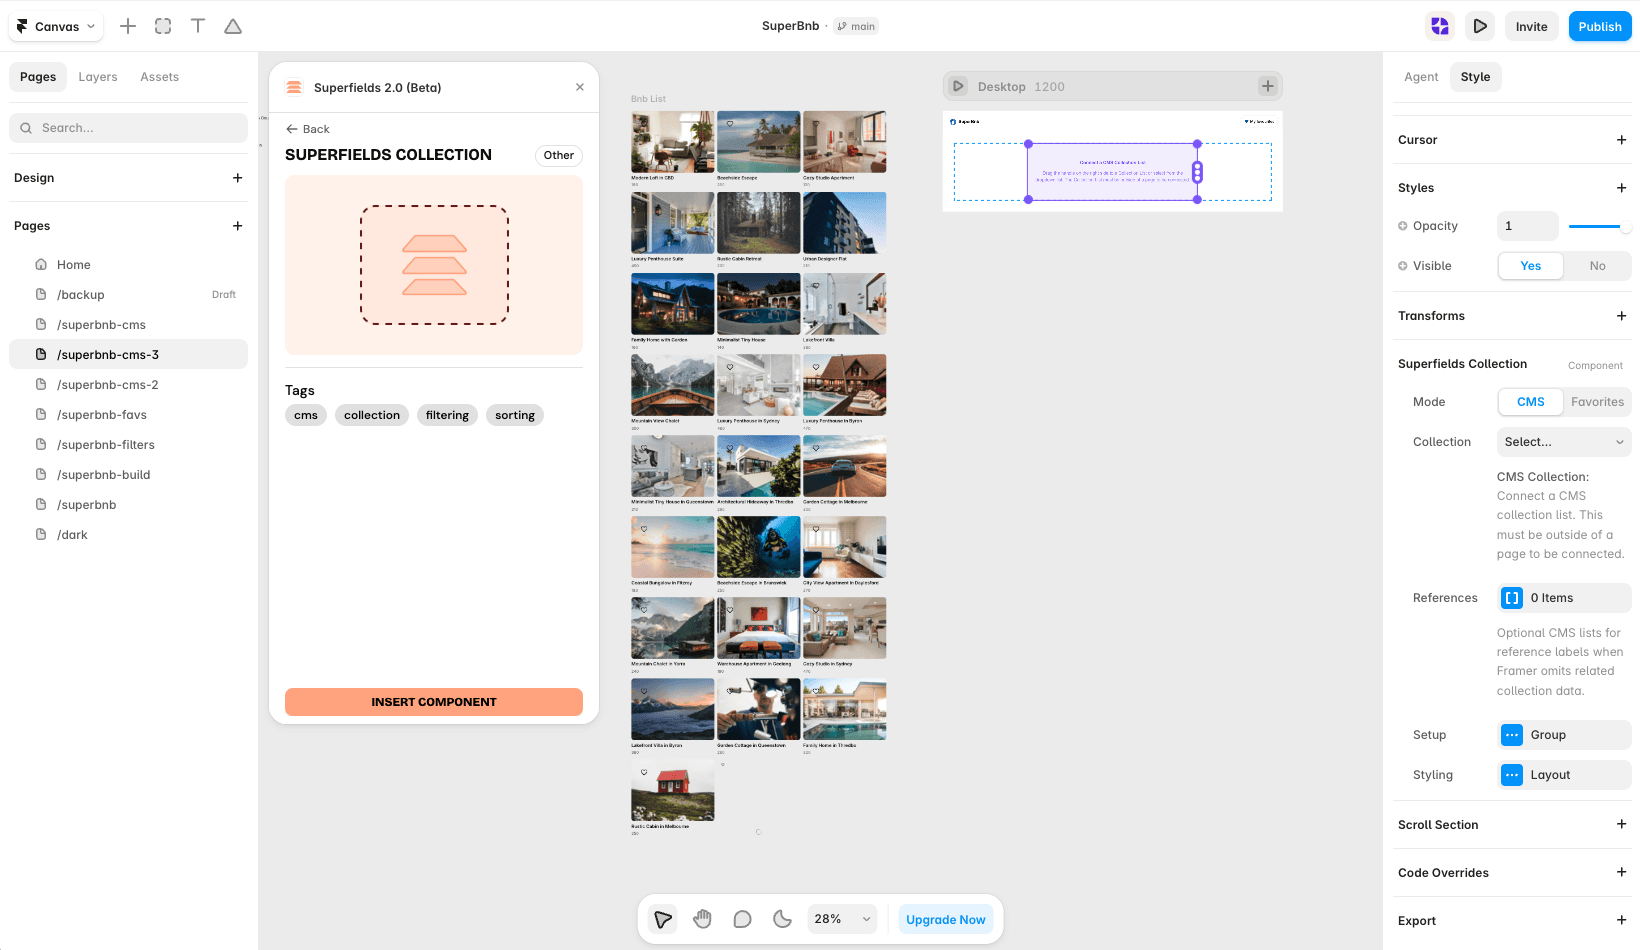Screen dimensions: 1640x950
Task: Select the Frame tool in top toolbar
Action: pos(163,26)
